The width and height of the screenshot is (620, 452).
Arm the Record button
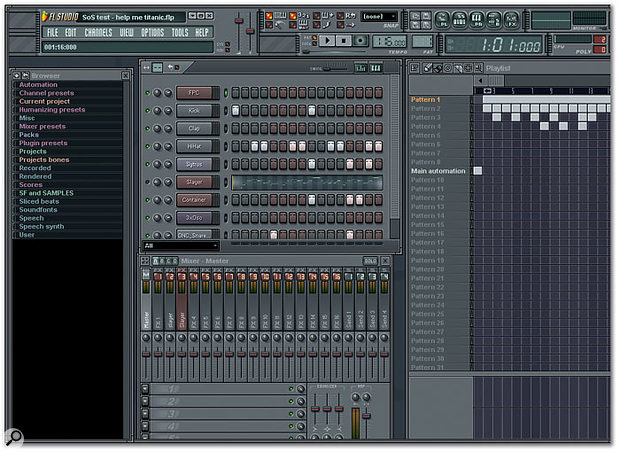[x=360, y=41]
